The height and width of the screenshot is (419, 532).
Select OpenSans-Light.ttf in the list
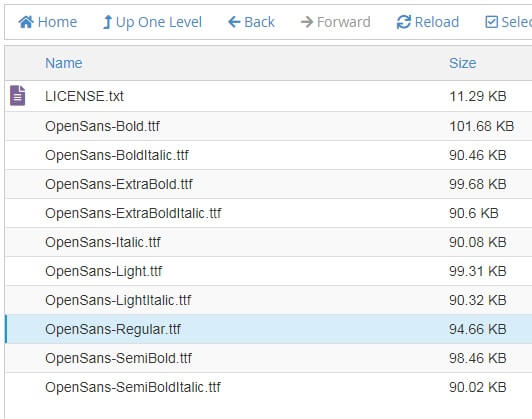[x=269, y=271]
